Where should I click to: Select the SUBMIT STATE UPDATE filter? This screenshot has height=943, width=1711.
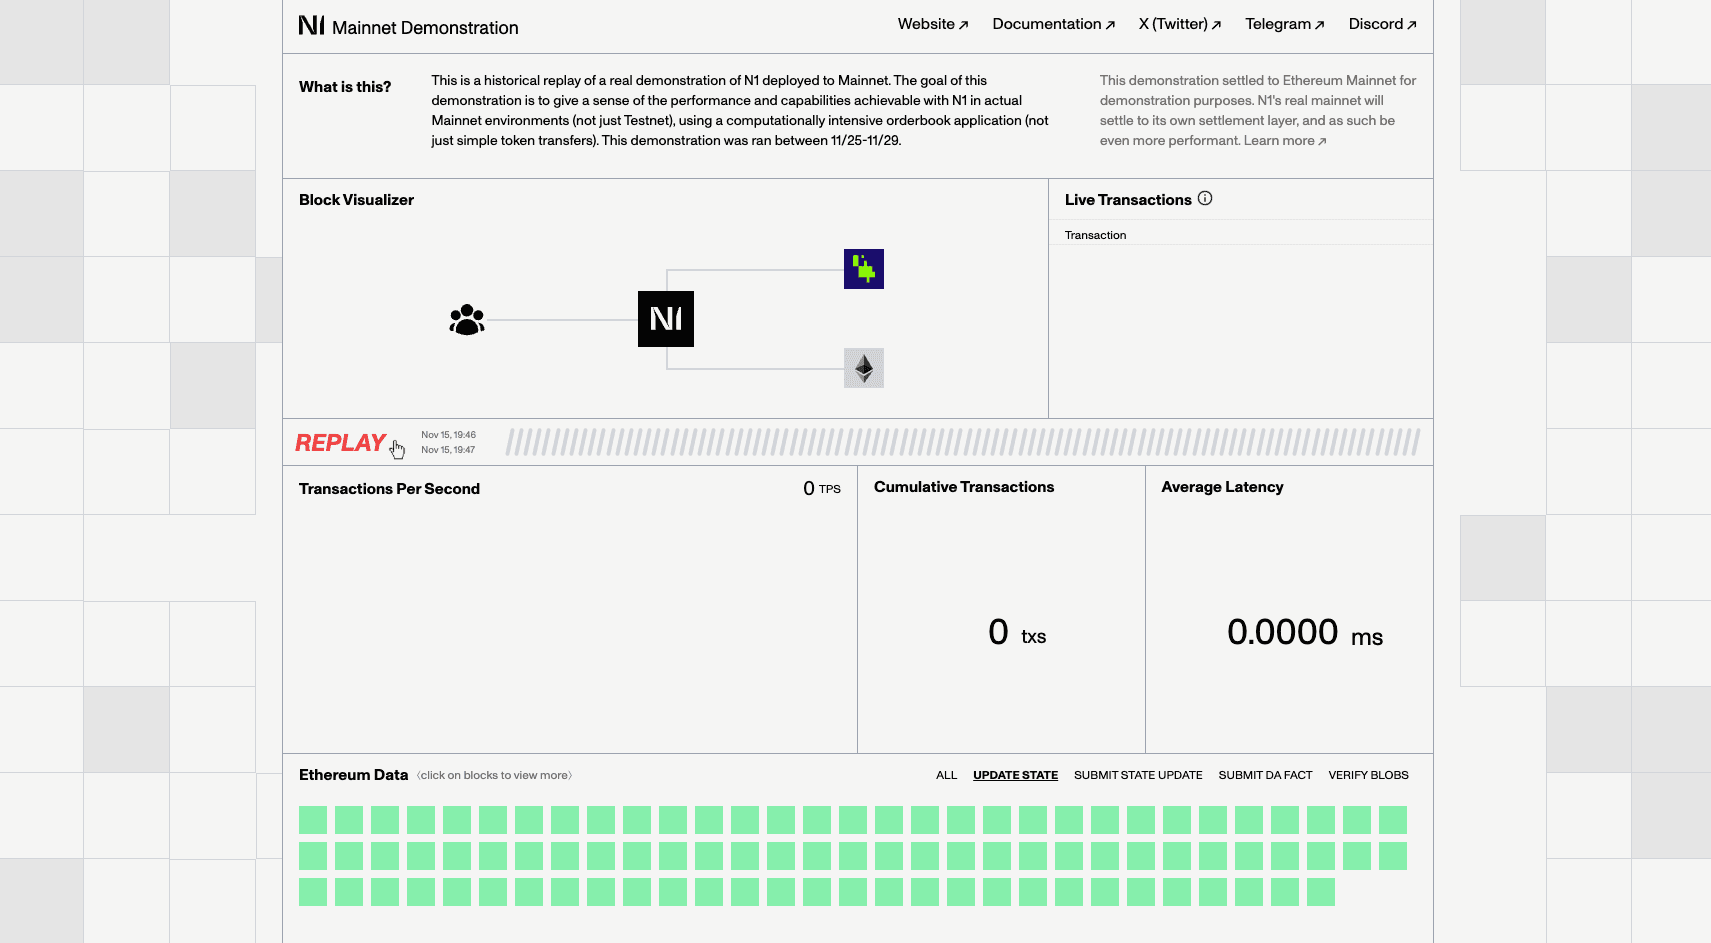tap(1138, 775)
